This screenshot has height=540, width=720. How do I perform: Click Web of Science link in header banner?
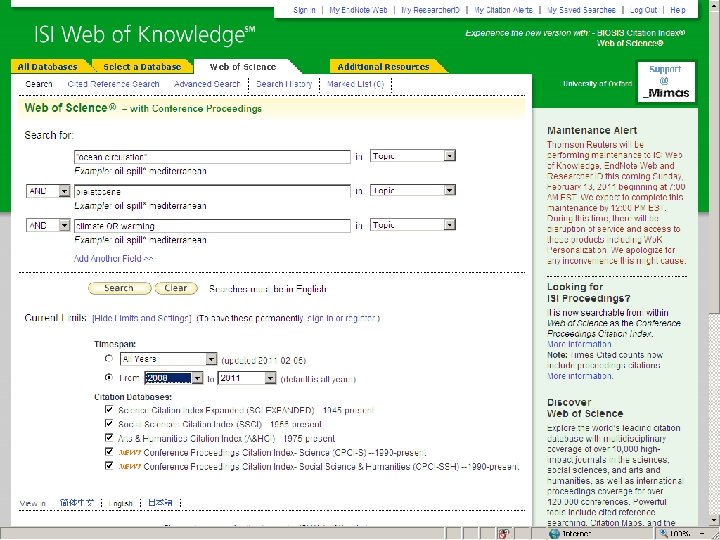tap(630, 43)
